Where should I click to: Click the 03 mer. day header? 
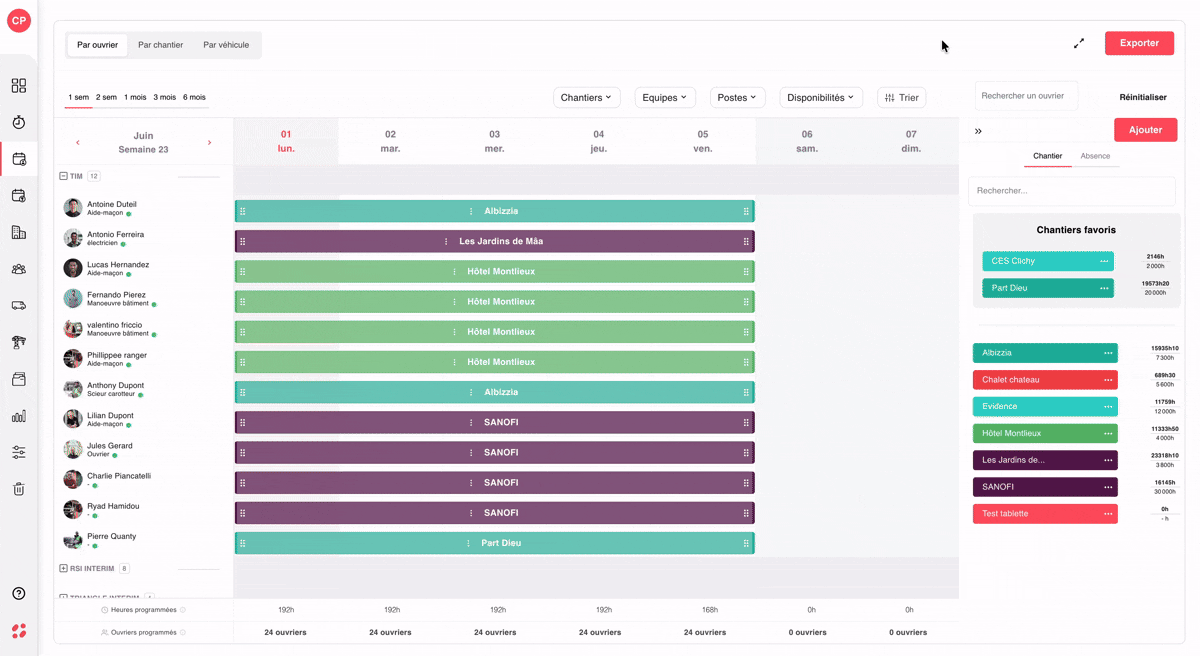(494, 141)
